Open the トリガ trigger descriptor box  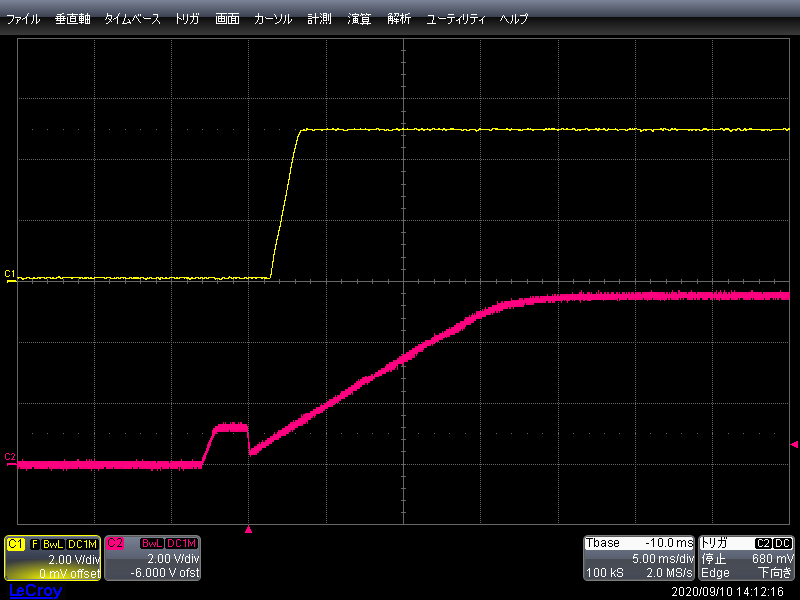746,558
